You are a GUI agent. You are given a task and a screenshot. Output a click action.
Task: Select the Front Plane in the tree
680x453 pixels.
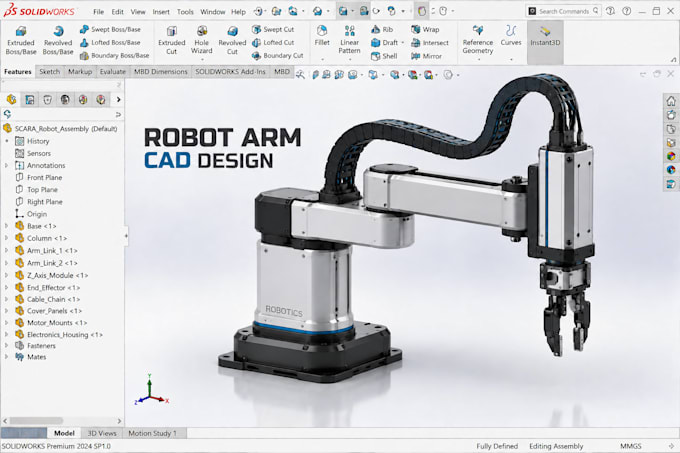39,177
